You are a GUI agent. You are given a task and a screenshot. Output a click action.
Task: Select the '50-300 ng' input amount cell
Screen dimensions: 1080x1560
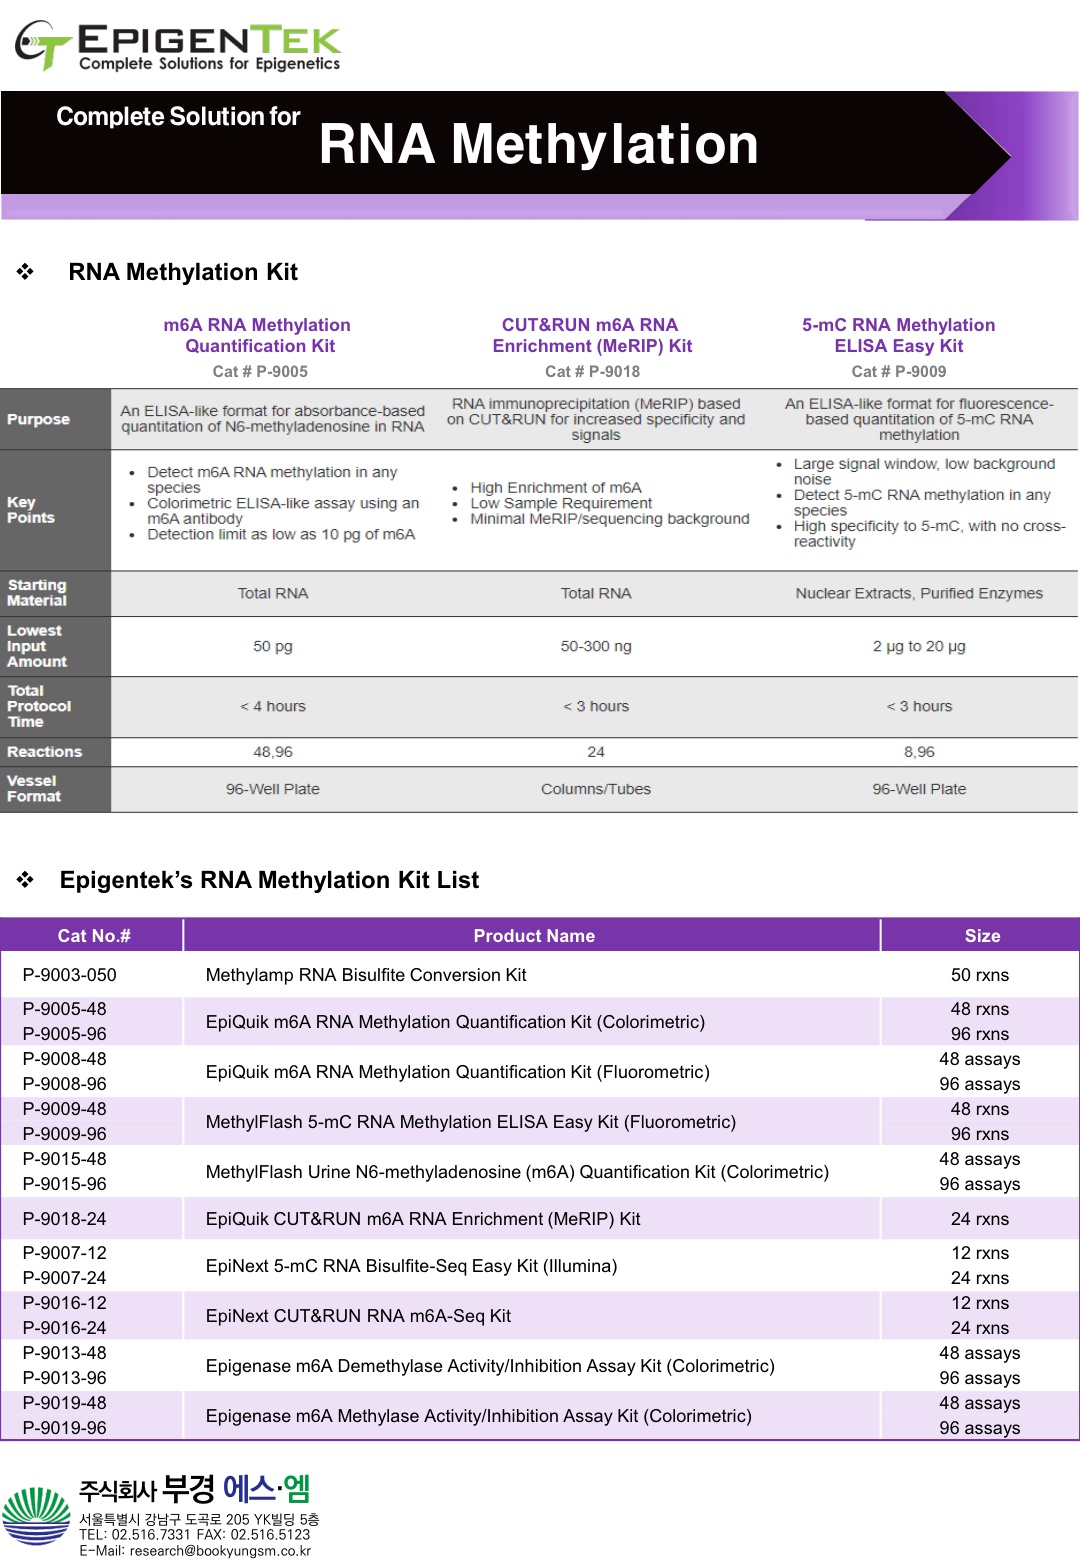click(x=596, y=646)
